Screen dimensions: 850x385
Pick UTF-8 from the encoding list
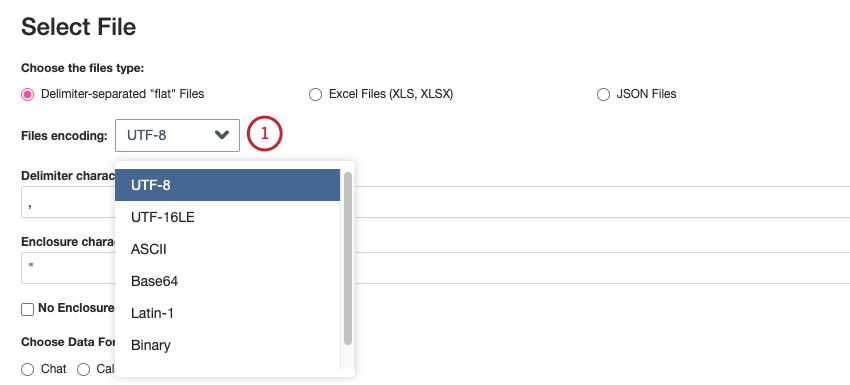(x=227, y=185)
